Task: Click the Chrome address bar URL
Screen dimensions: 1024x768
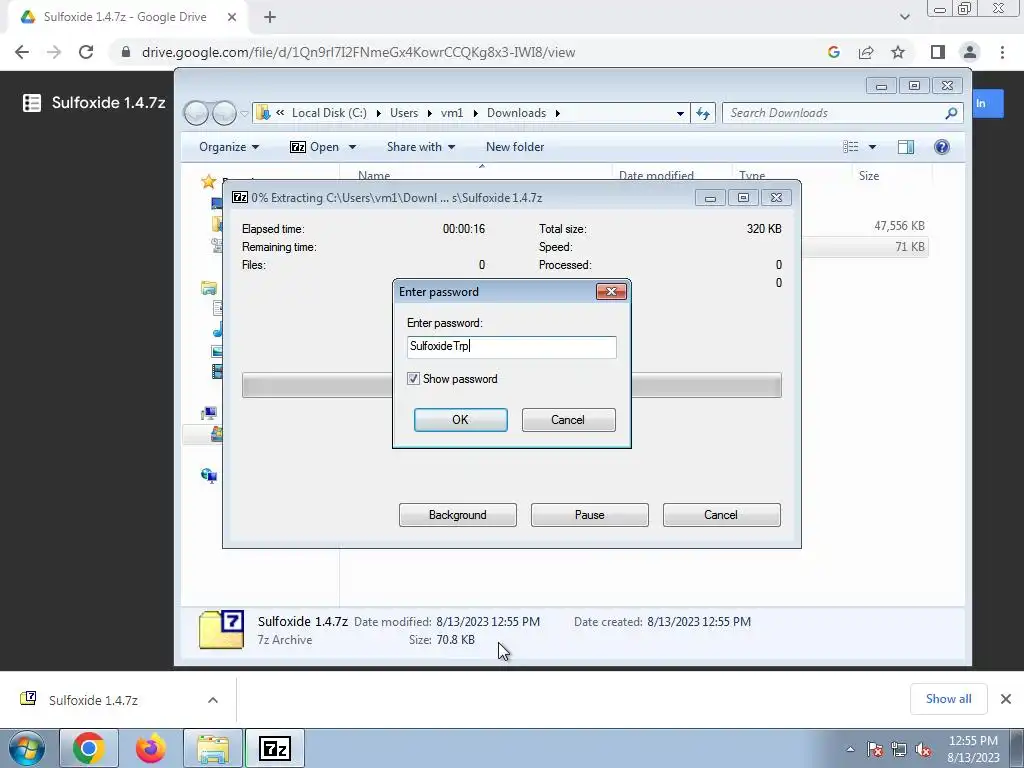Action: point(359,52)
